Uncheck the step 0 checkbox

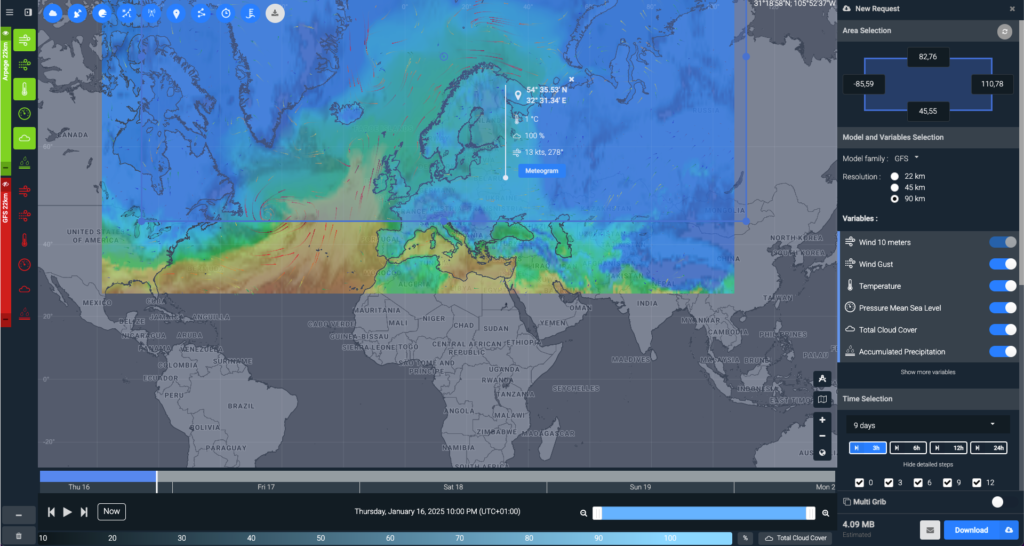coord(859,483)
